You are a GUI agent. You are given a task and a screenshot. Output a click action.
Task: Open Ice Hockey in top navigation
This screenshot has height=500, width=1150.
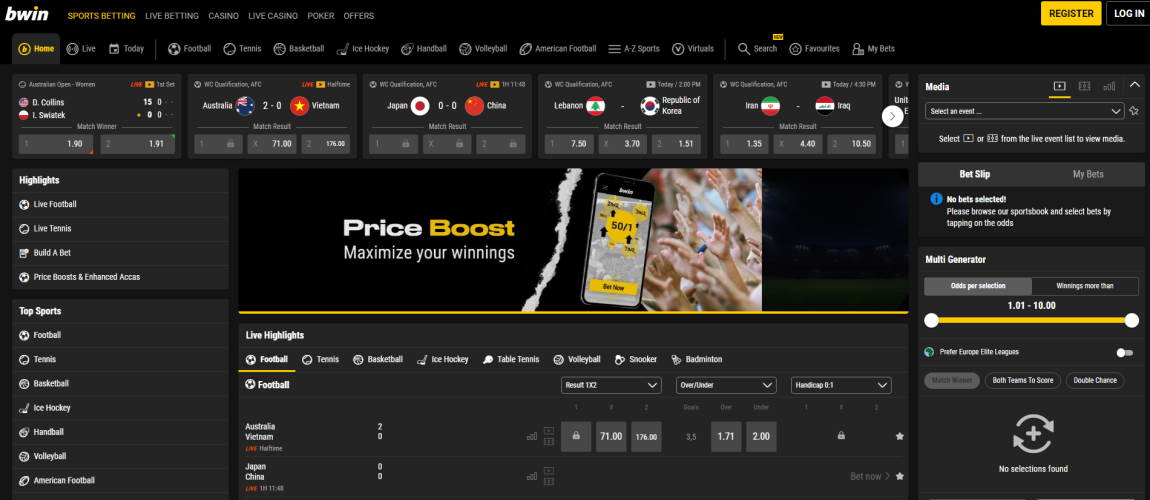362,49
